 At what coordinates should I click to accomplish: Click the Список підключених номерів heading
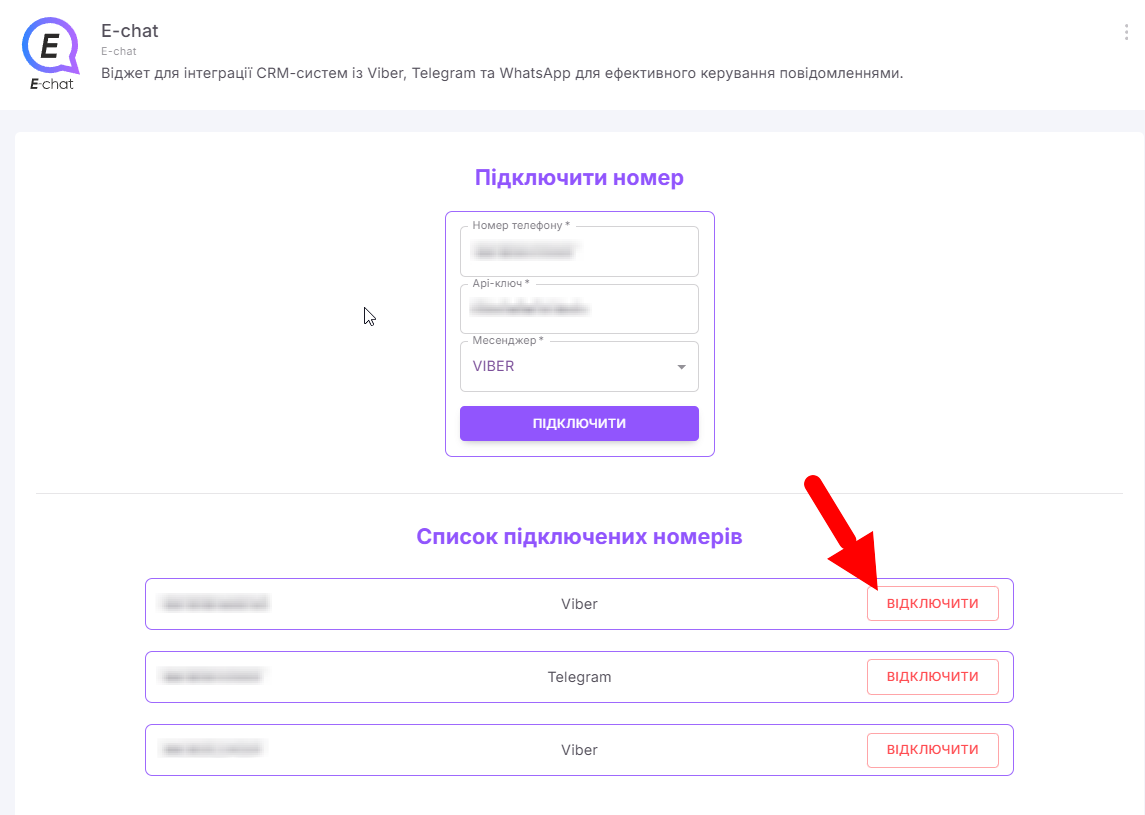coord(579,537)
